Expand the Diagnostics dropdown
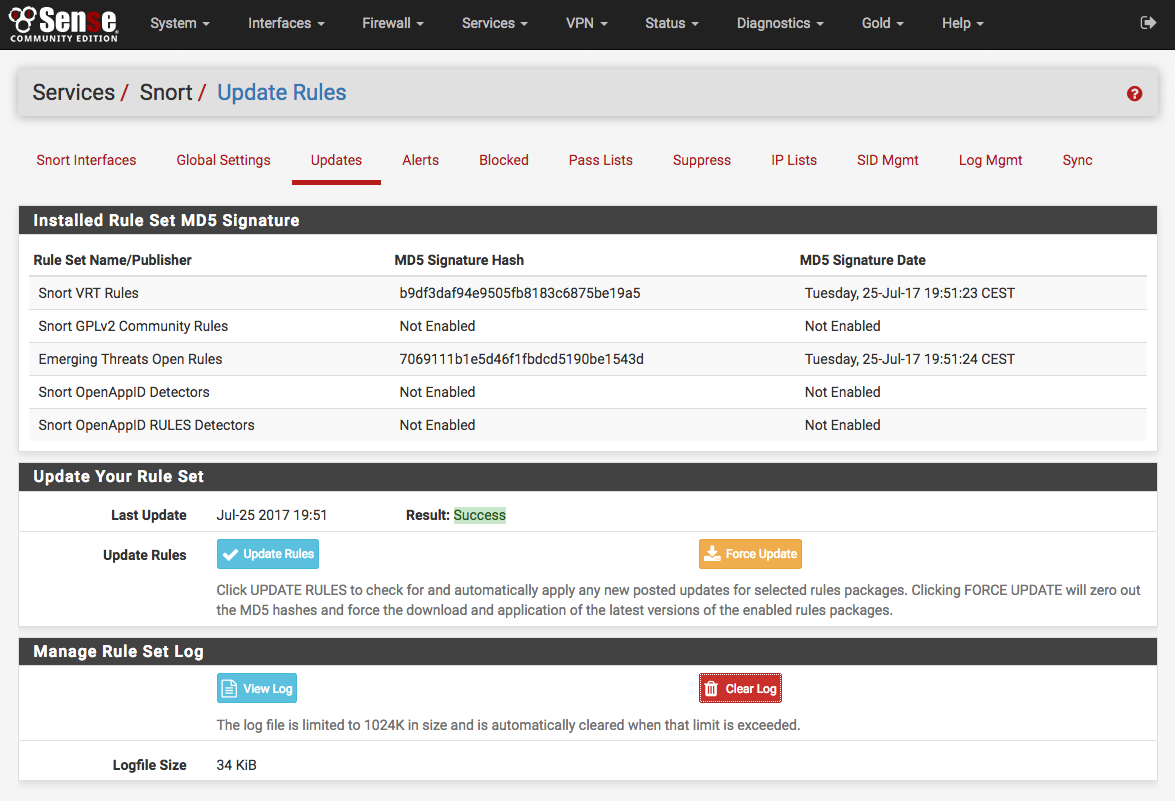 point(780,23)
